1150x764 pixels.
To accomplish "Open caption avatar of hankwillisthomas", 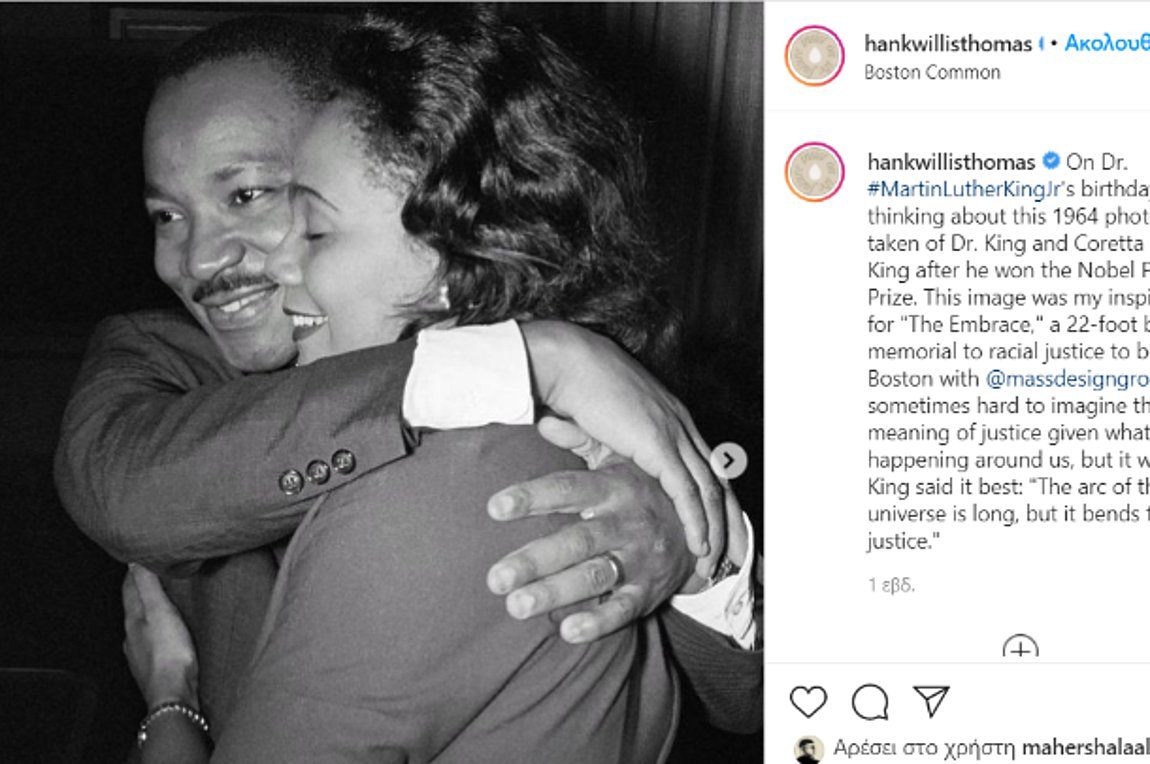I will [815, 172].
